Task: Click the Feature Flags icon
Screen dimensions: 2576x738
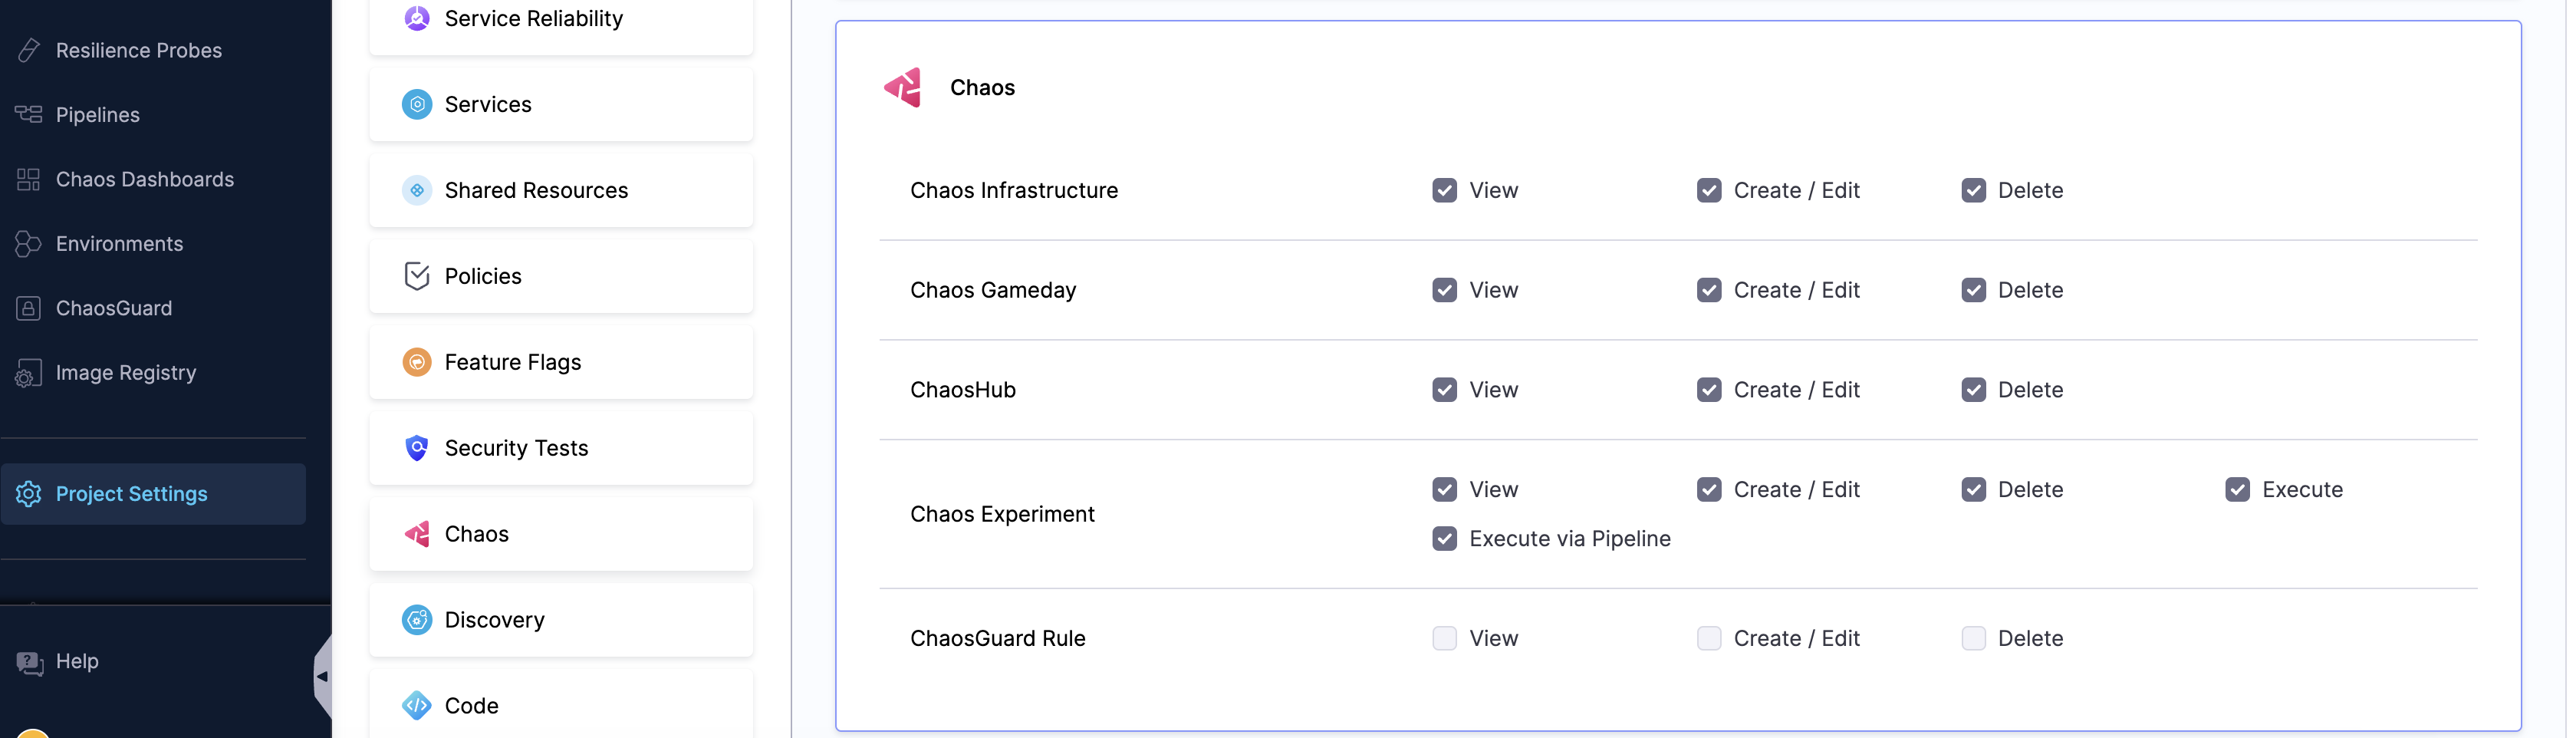Action: click(x=416, y=362)
